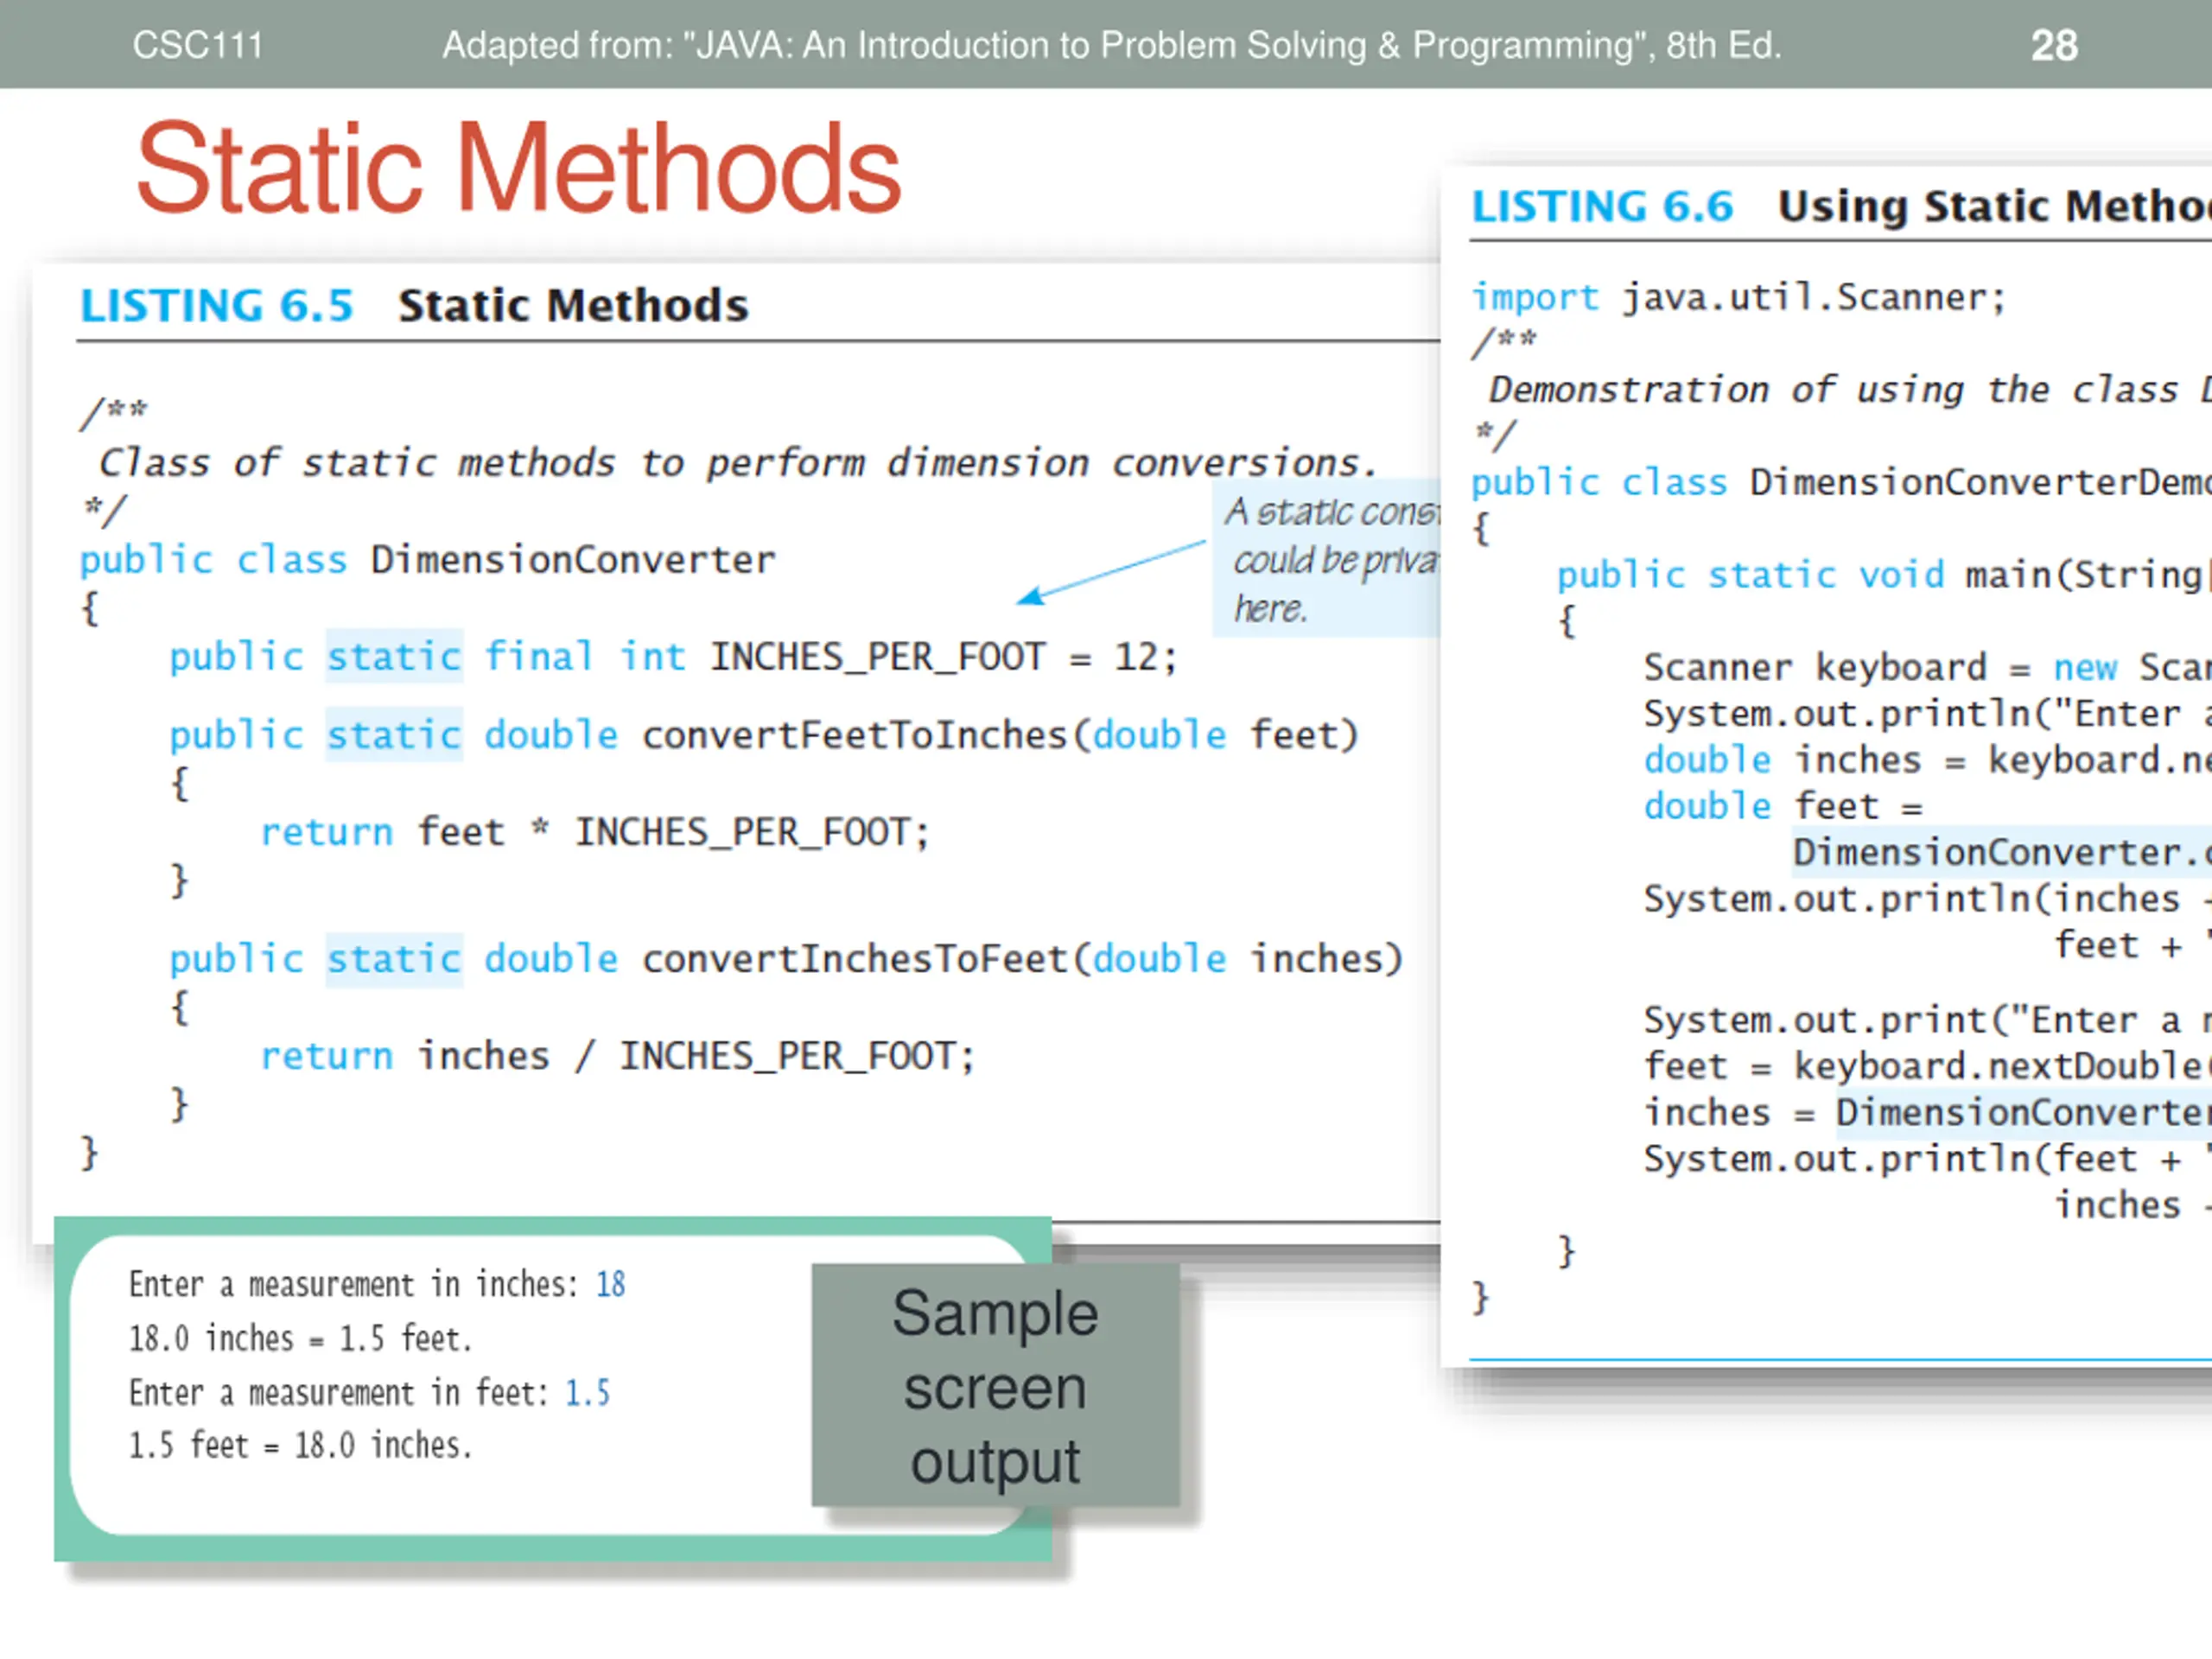Click the slide number 28
2212x1659 pixels.
tap(2054, 45)
